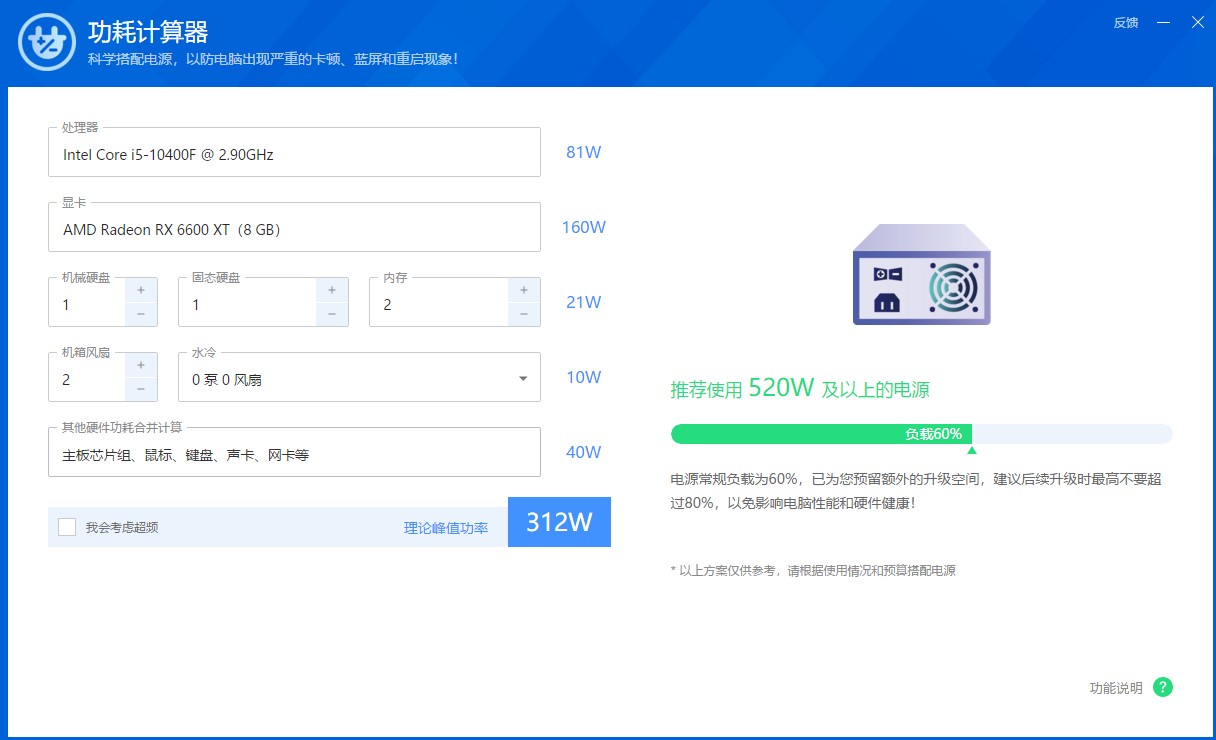Click the green help question mark icon
Viewport: 1216px width, 740px height.
click(x=1162, y=687)
